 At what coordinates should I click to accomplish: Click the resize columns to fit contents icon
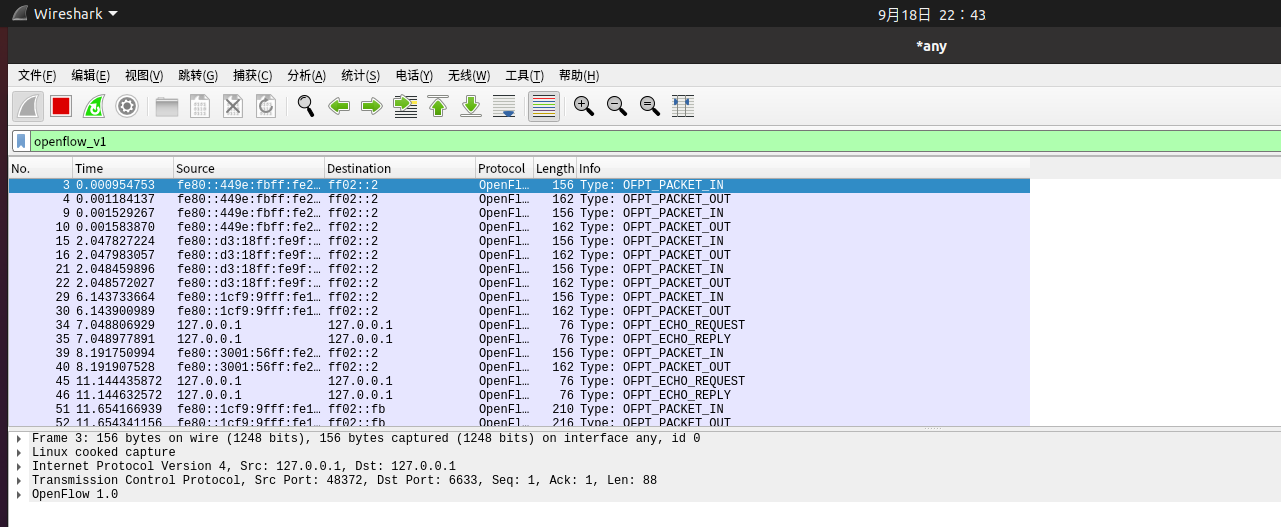tap(683, 106)
